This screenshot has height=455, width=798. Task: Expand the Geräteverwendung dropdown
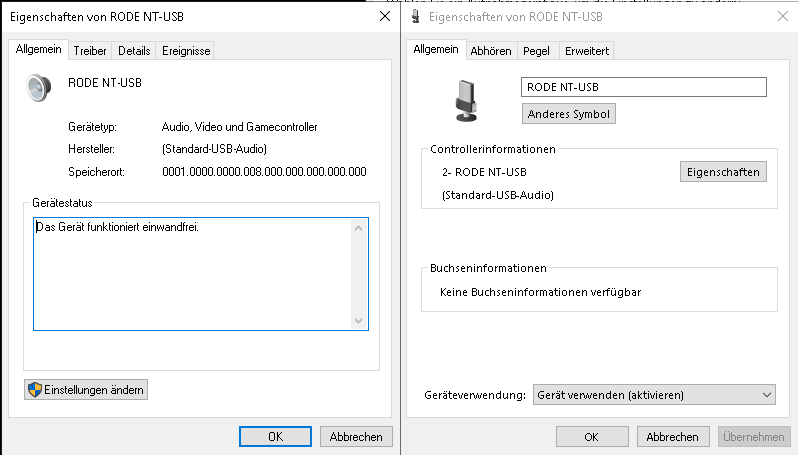pyautogui.click(x=654, y=395)
